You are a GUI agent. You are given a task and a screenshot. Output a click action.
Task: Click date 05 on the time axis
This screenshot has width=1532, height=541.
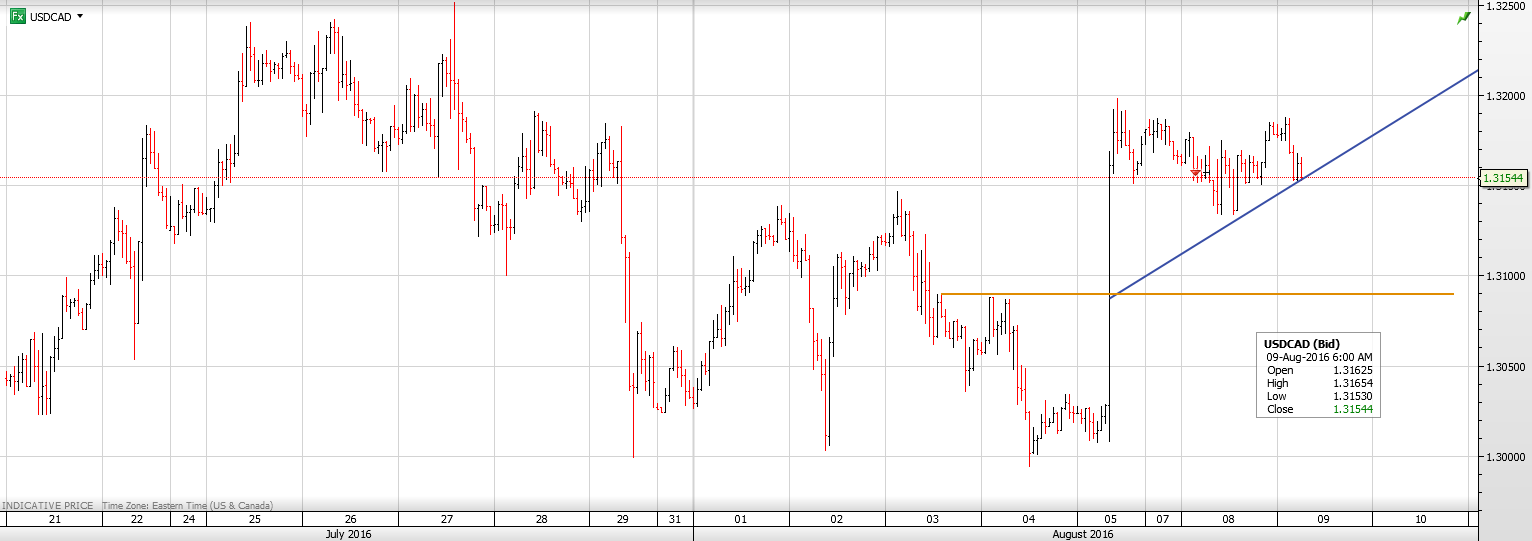pos(1110,520)
